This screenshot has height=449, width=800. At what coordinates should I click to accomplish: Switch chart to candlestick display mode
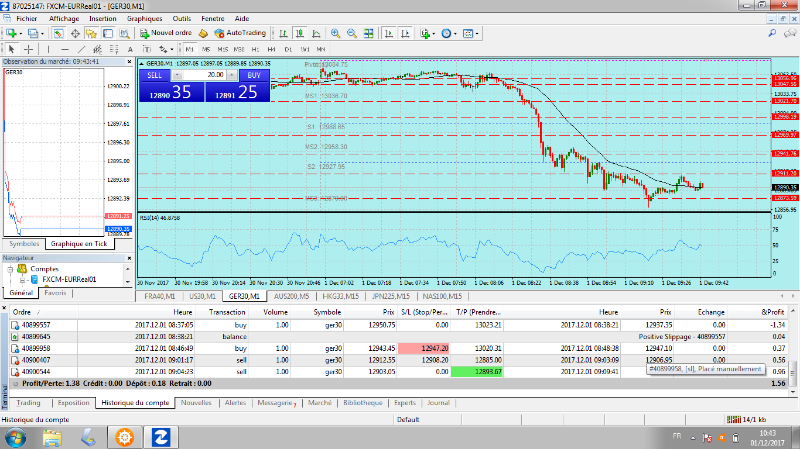tap(299, 33)
